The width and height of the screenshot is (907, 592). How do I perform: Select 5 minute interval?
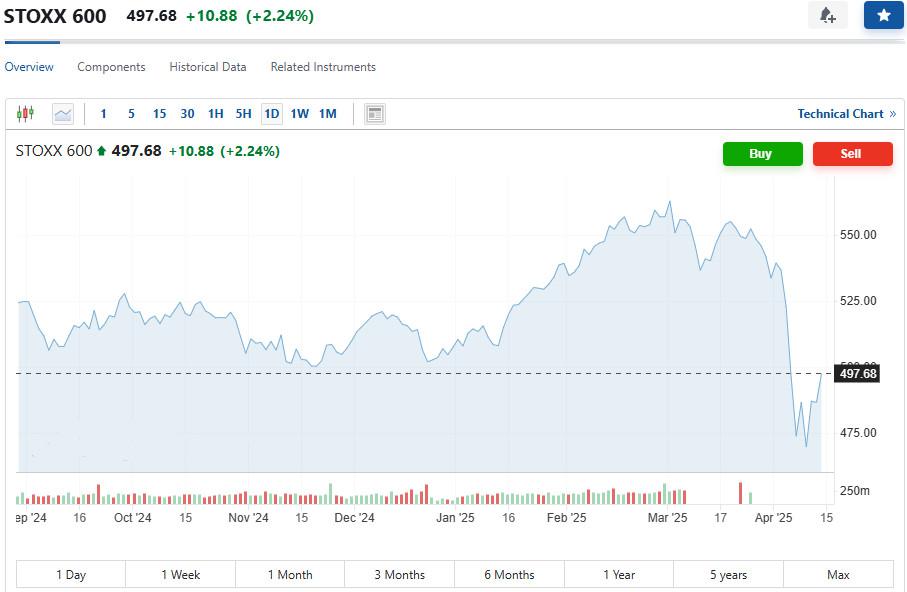click(x=131, y=113)
